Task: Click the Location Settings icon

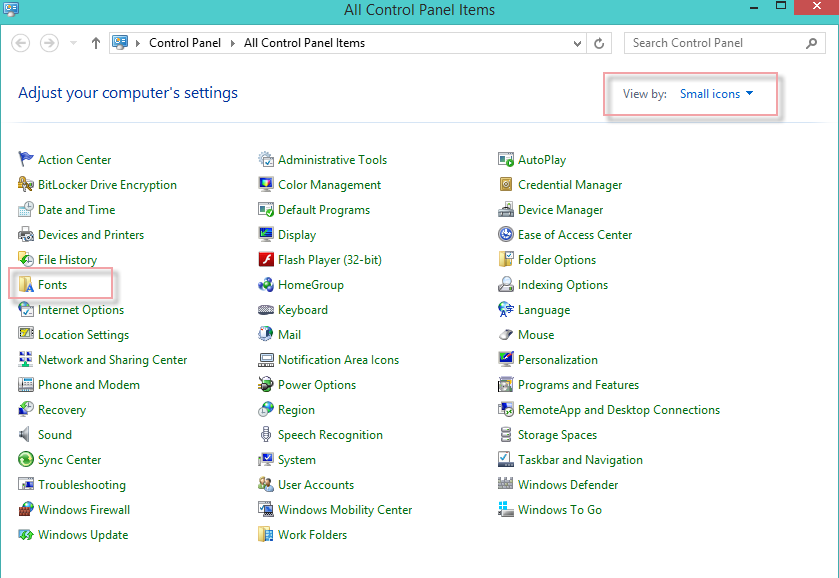Action: [x=26, y=334]
